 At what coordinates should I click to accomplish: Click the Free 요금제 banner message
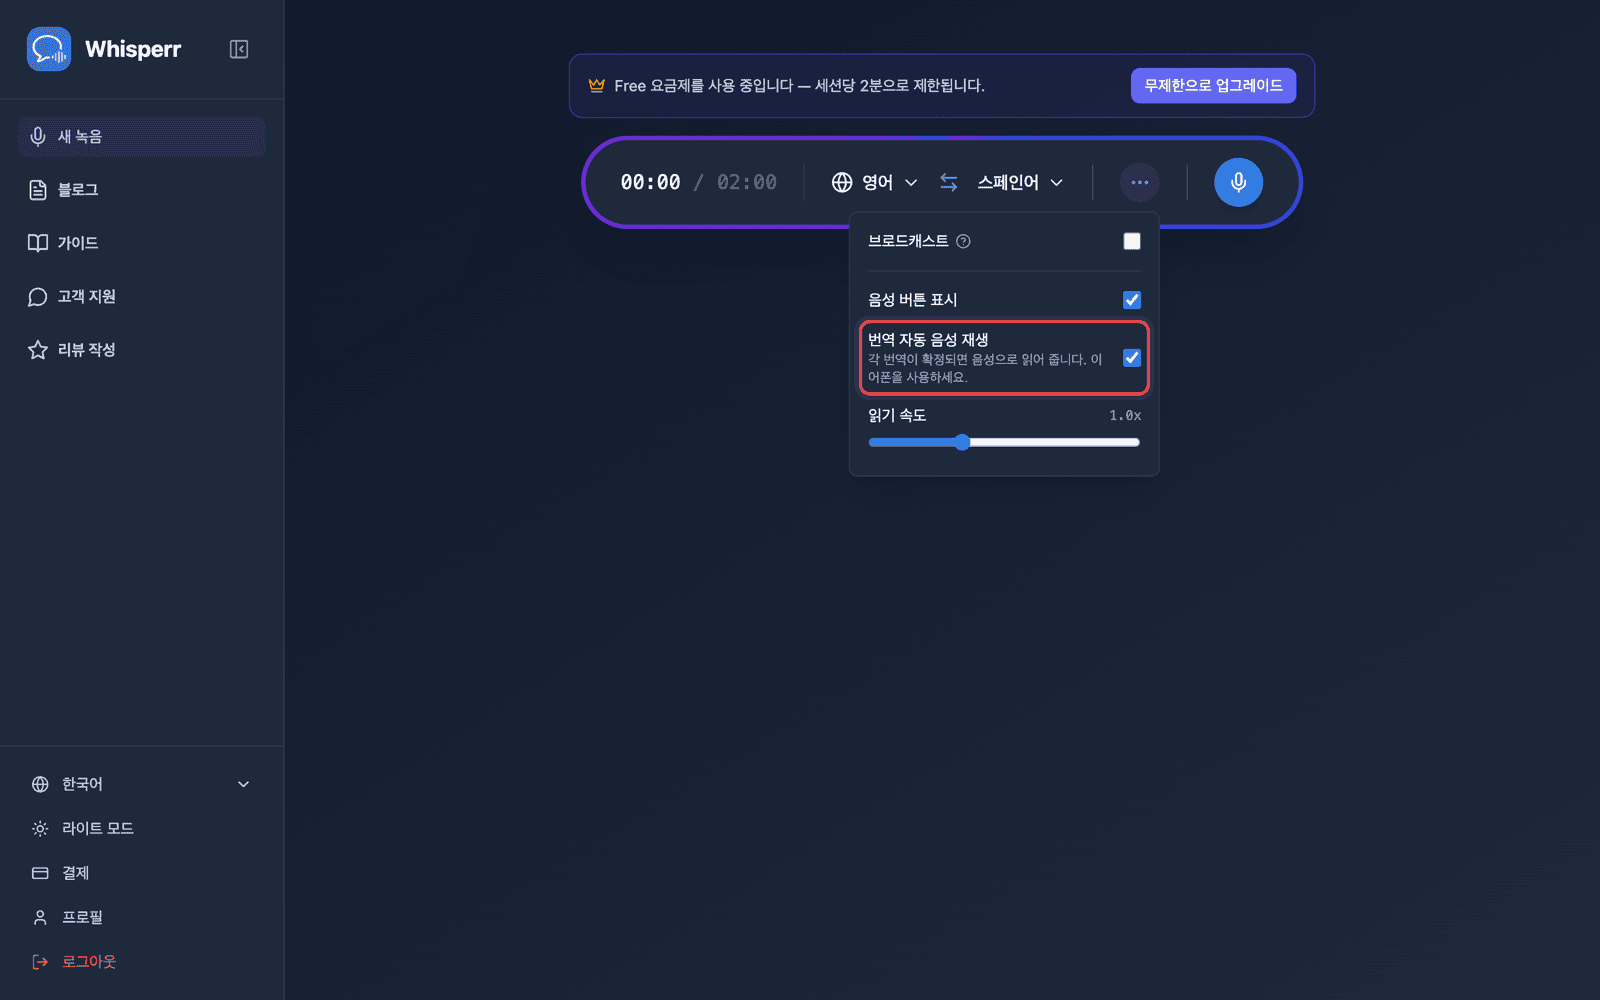(x=799, y=85)
